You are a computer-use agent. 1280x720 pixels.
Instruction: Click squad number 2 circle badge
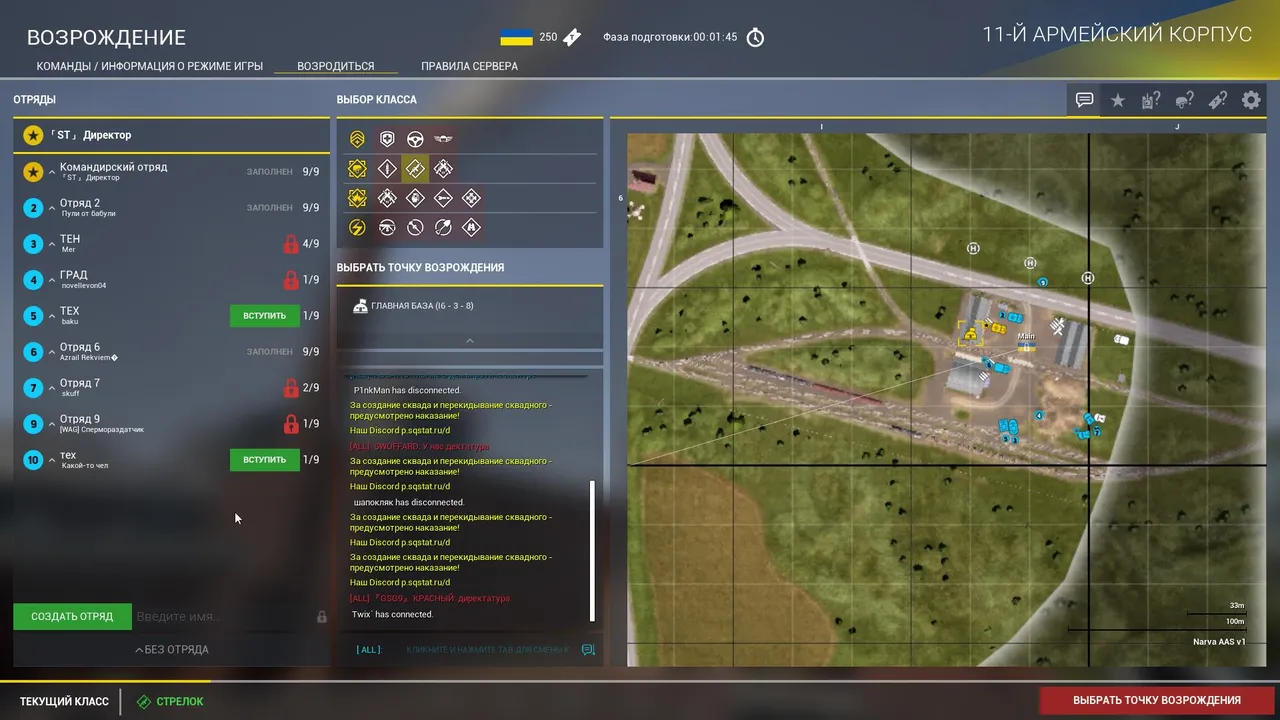click(33, 208)
